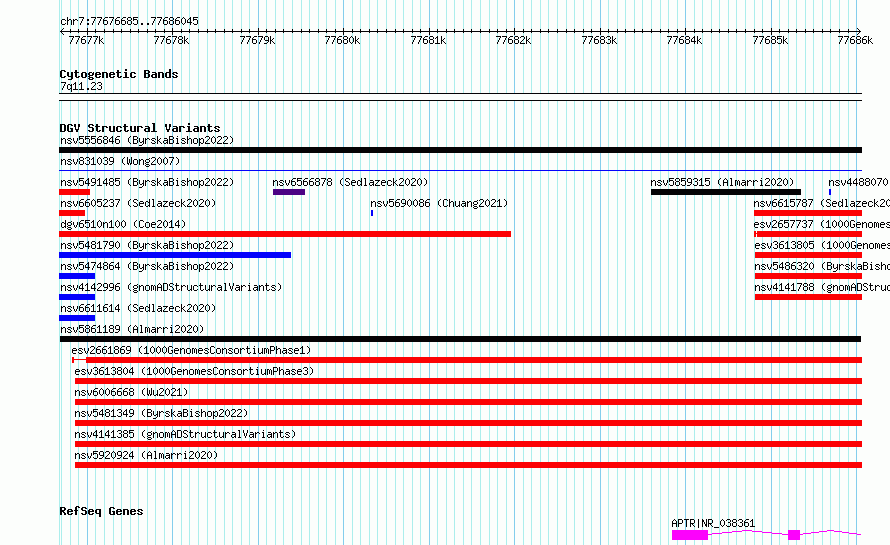Click the 77686k ruler tick label
Viewport: 890px width, 545px height.
[855, 40]
